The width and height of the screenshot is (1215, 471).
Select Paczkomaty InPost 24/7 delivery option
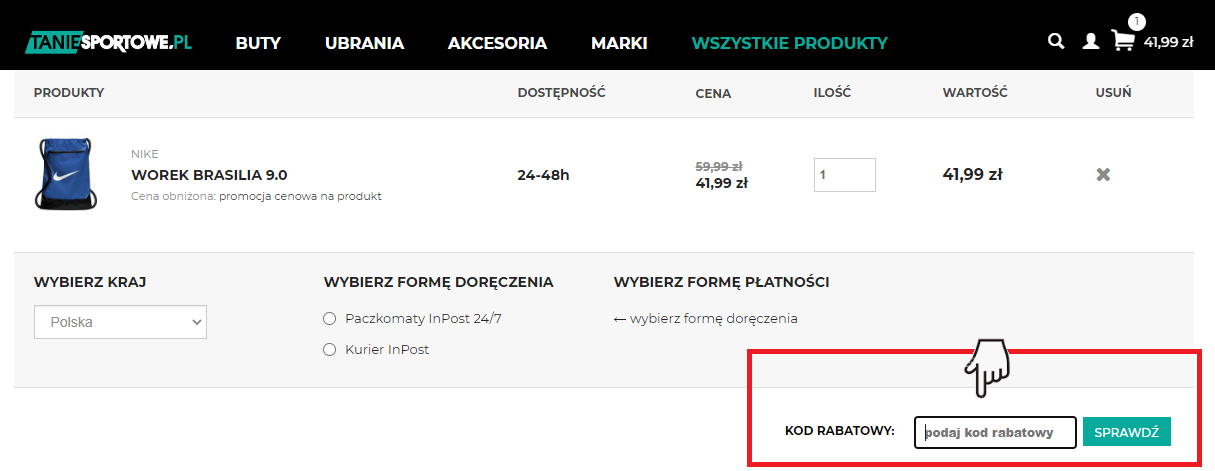(330, 318)
